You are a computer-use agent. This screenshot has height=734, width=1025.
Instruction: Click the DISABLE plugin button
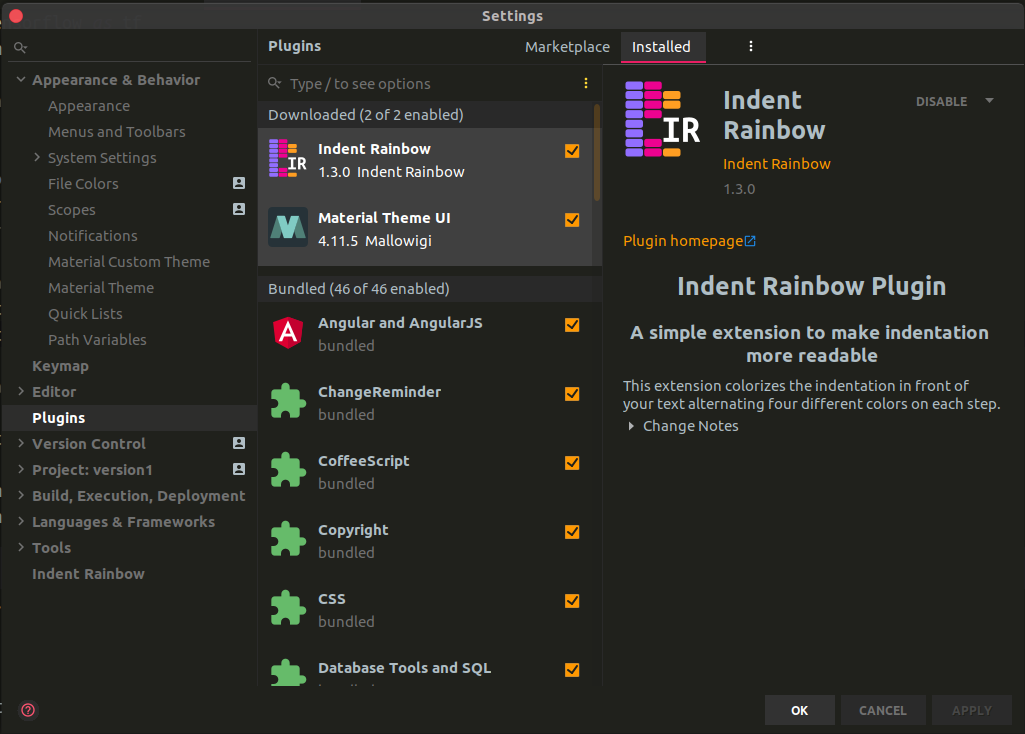point(941,101)
